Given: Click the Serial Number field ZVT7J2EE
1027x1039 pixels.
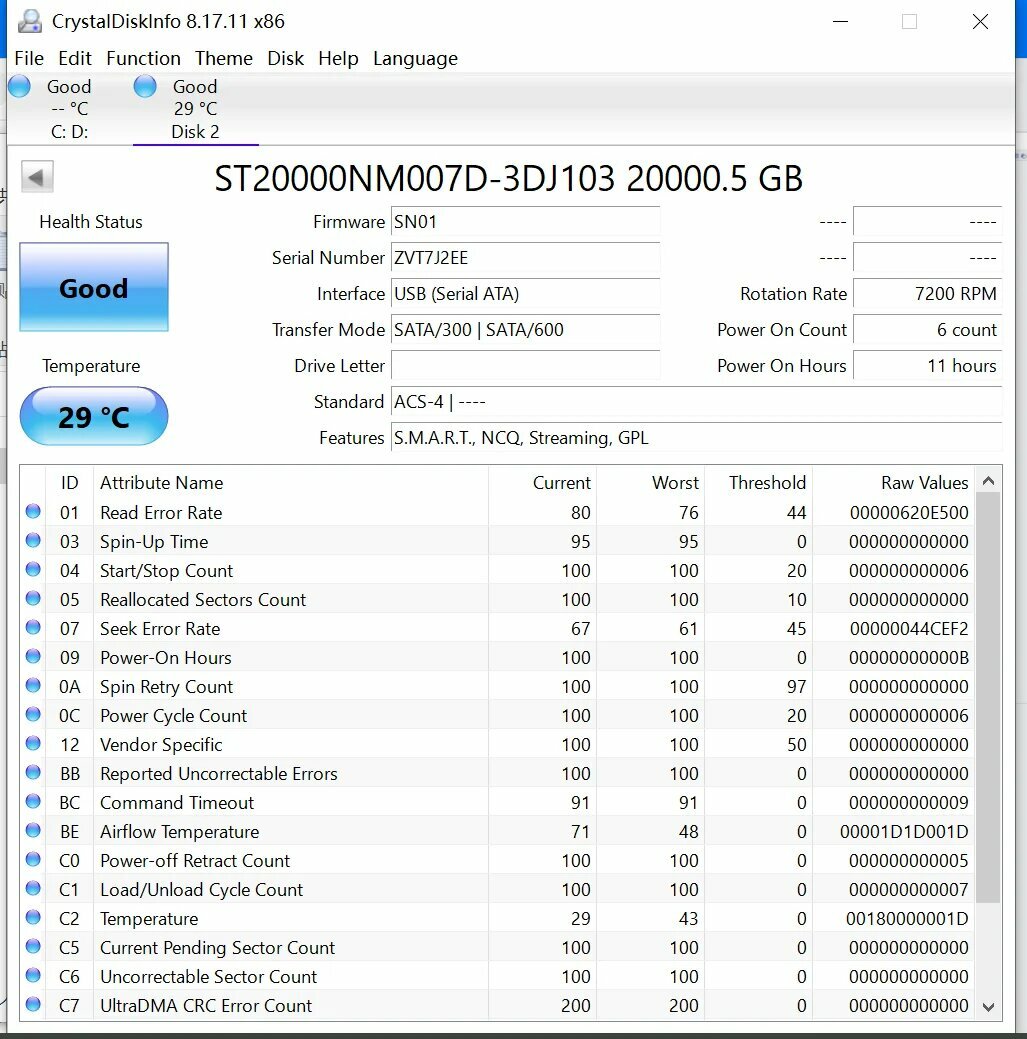Looking at the screenshot, I should pos(525,257).
